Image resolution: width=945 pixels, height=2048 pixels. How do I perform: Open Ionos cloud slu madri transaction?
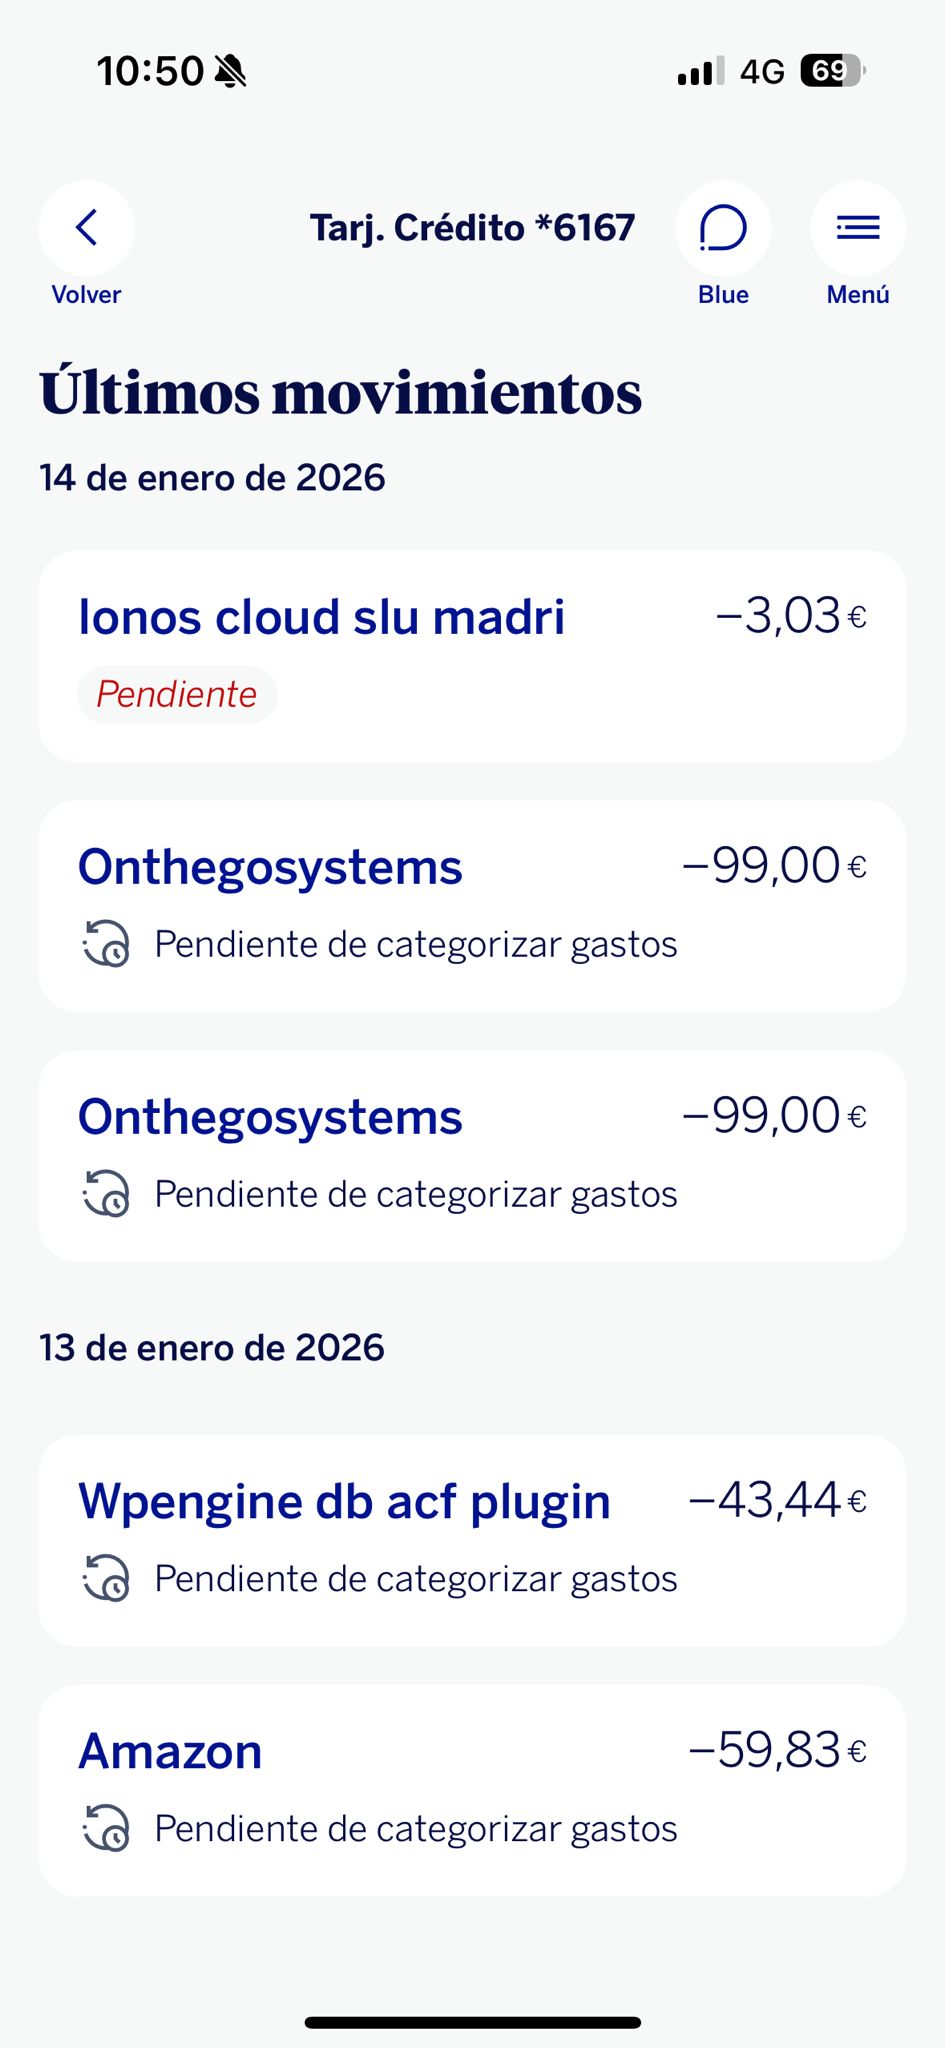[322, 617]
